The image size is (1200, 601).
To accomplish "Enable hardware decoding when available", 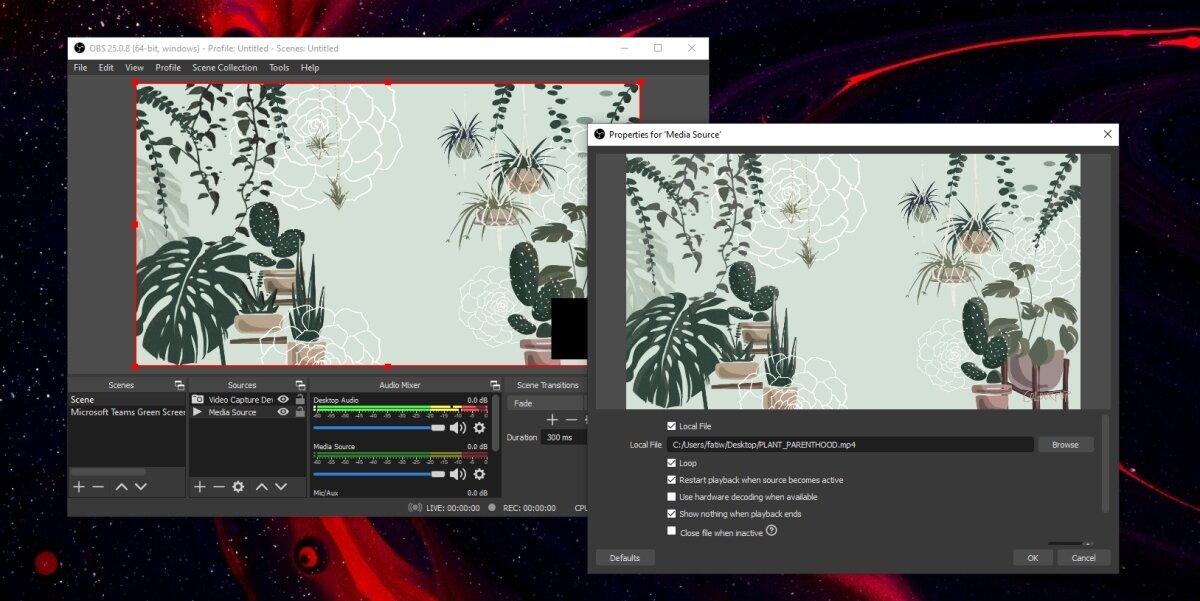I will point(673,496).
